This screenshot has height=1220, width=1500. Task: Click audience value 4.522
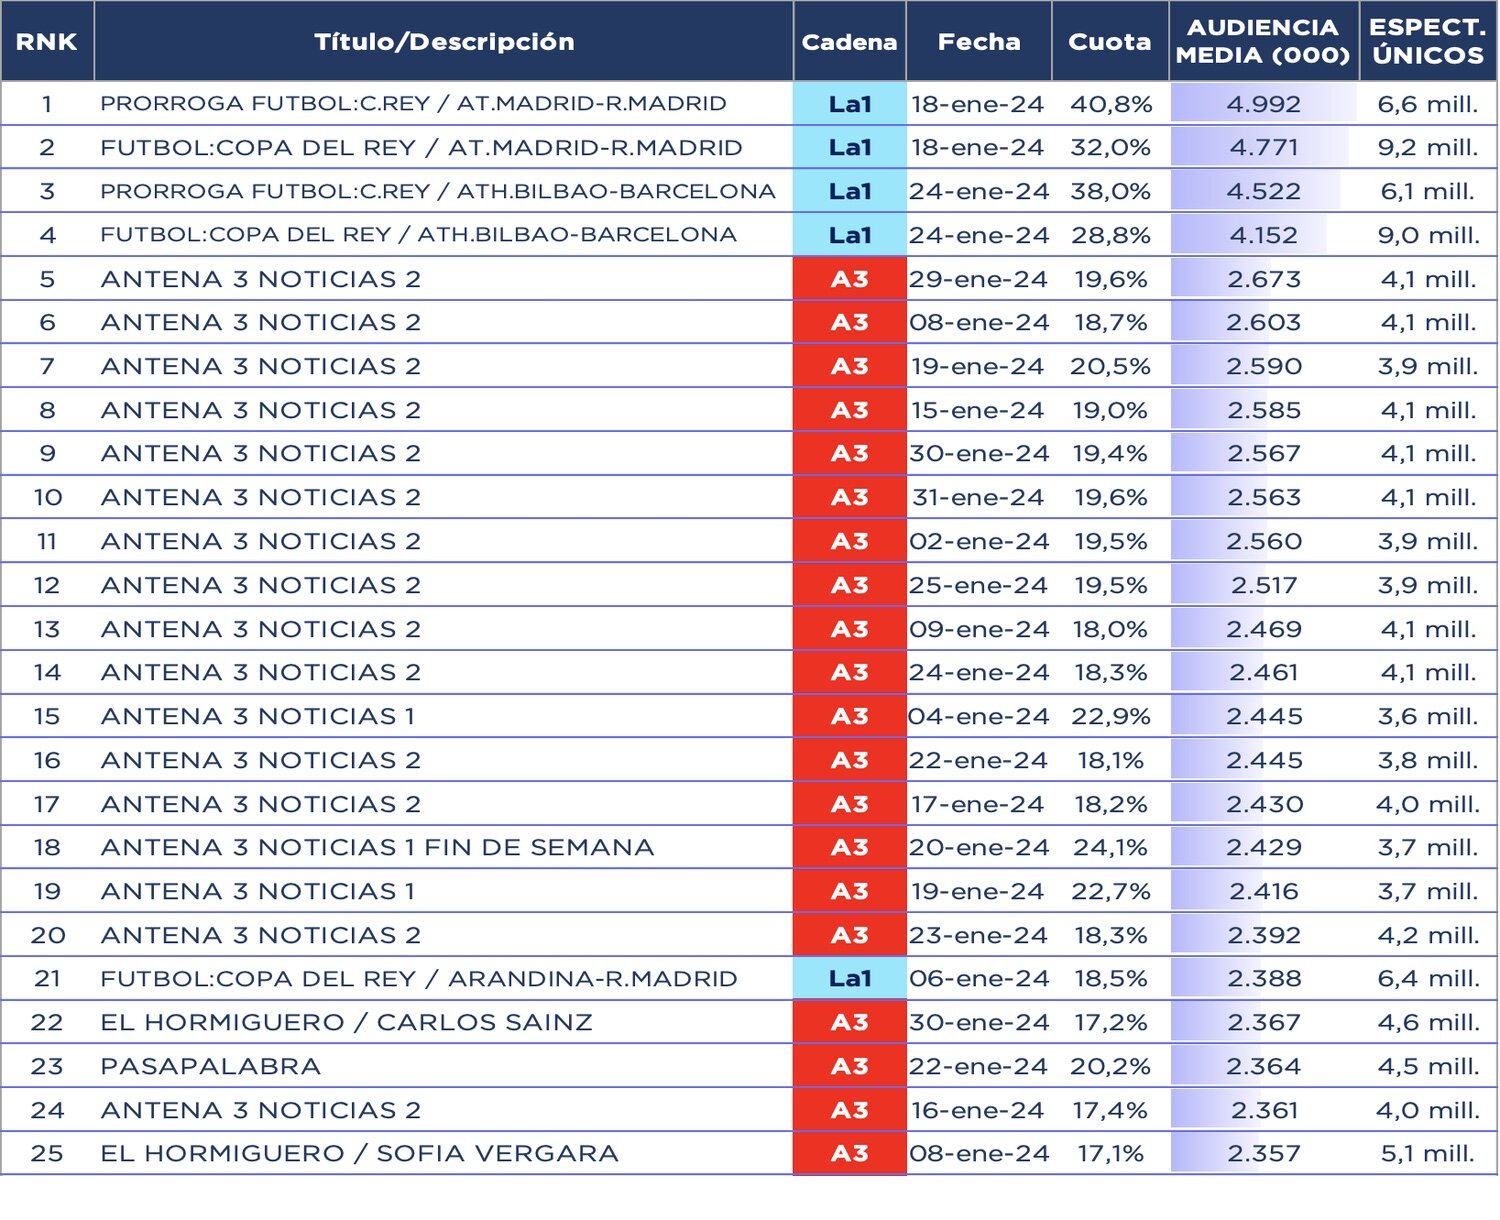point(1264,191)
